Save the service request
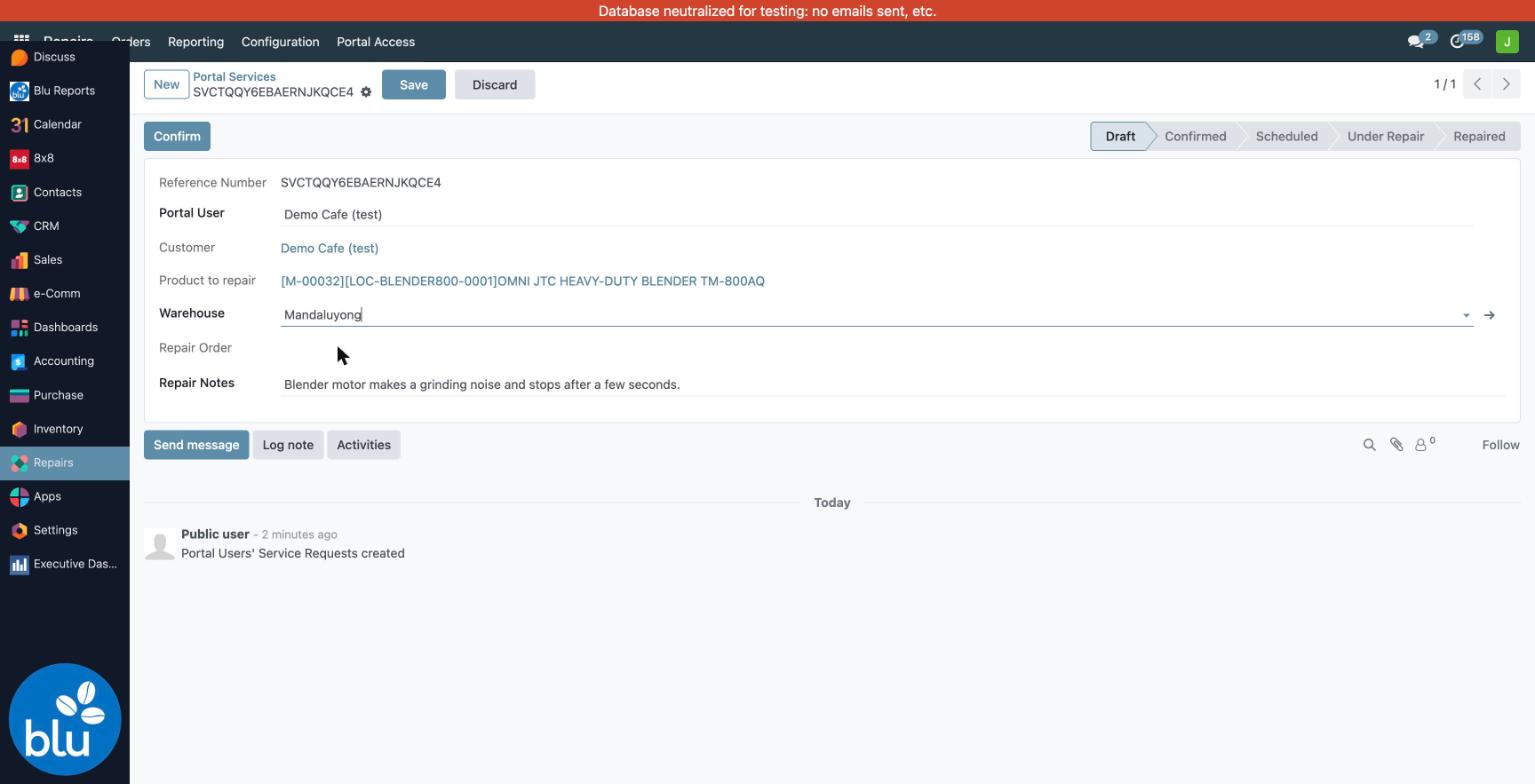The height and width of the screenshot is (784, 1535). [413, 85]
